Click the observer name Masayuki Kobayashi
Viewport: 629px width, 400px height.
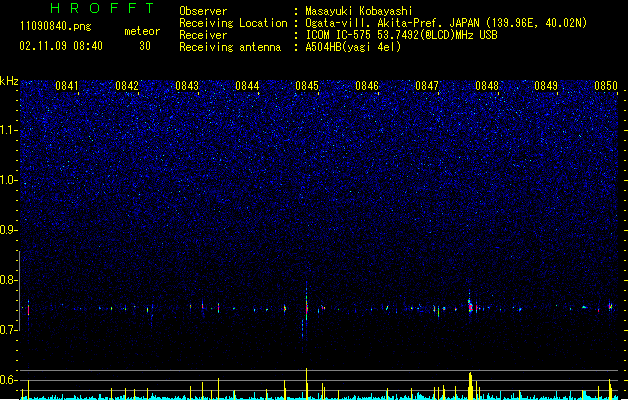point(359,11)
